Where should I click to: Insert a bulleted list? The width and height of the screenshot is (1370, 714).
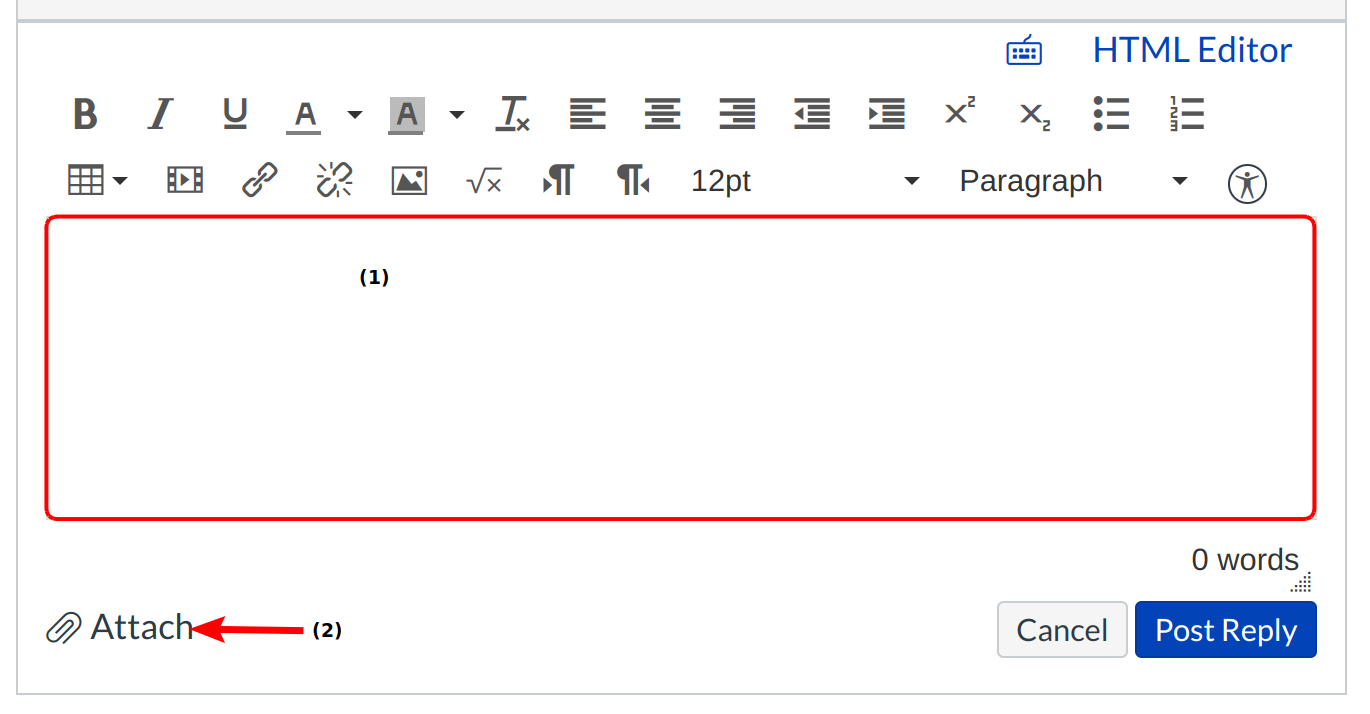1111,114
